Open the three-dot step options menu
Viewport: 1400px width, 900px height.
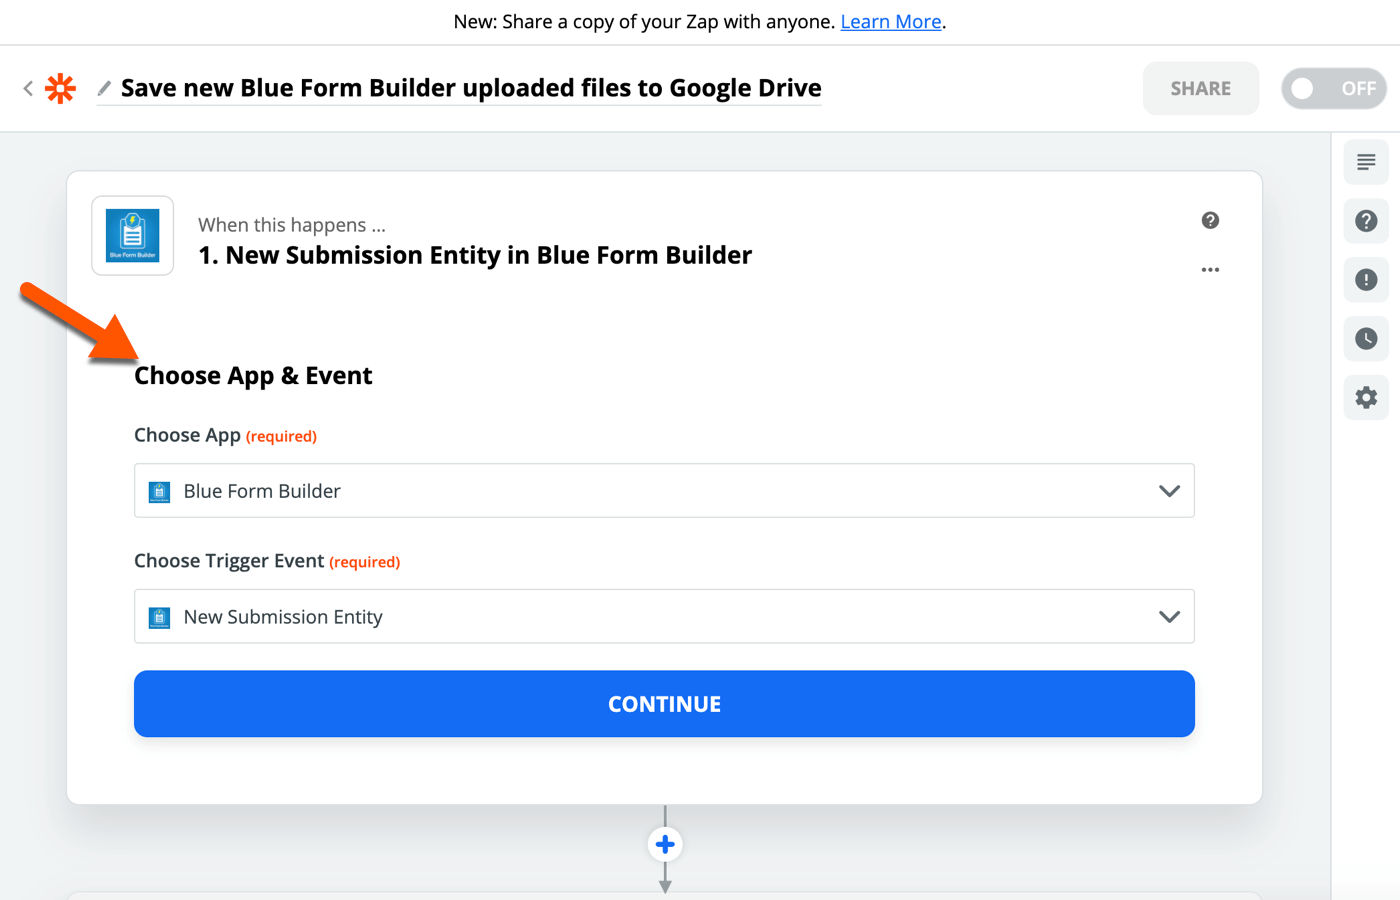point(1210,269)
